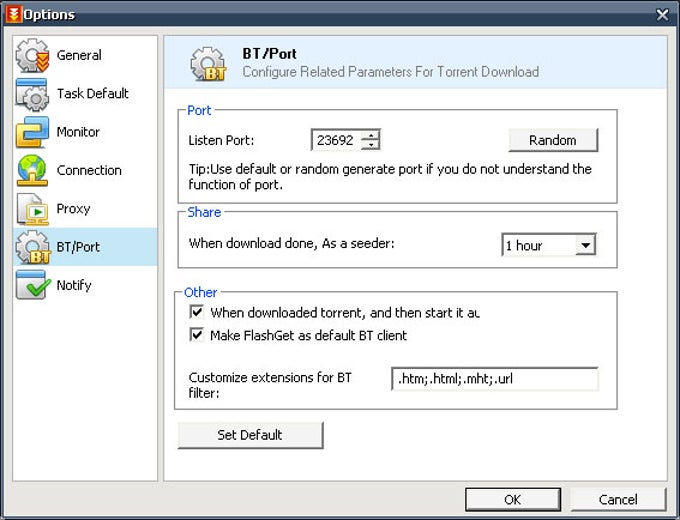Toggle Make FlashGet default BT client

[196, 335]
